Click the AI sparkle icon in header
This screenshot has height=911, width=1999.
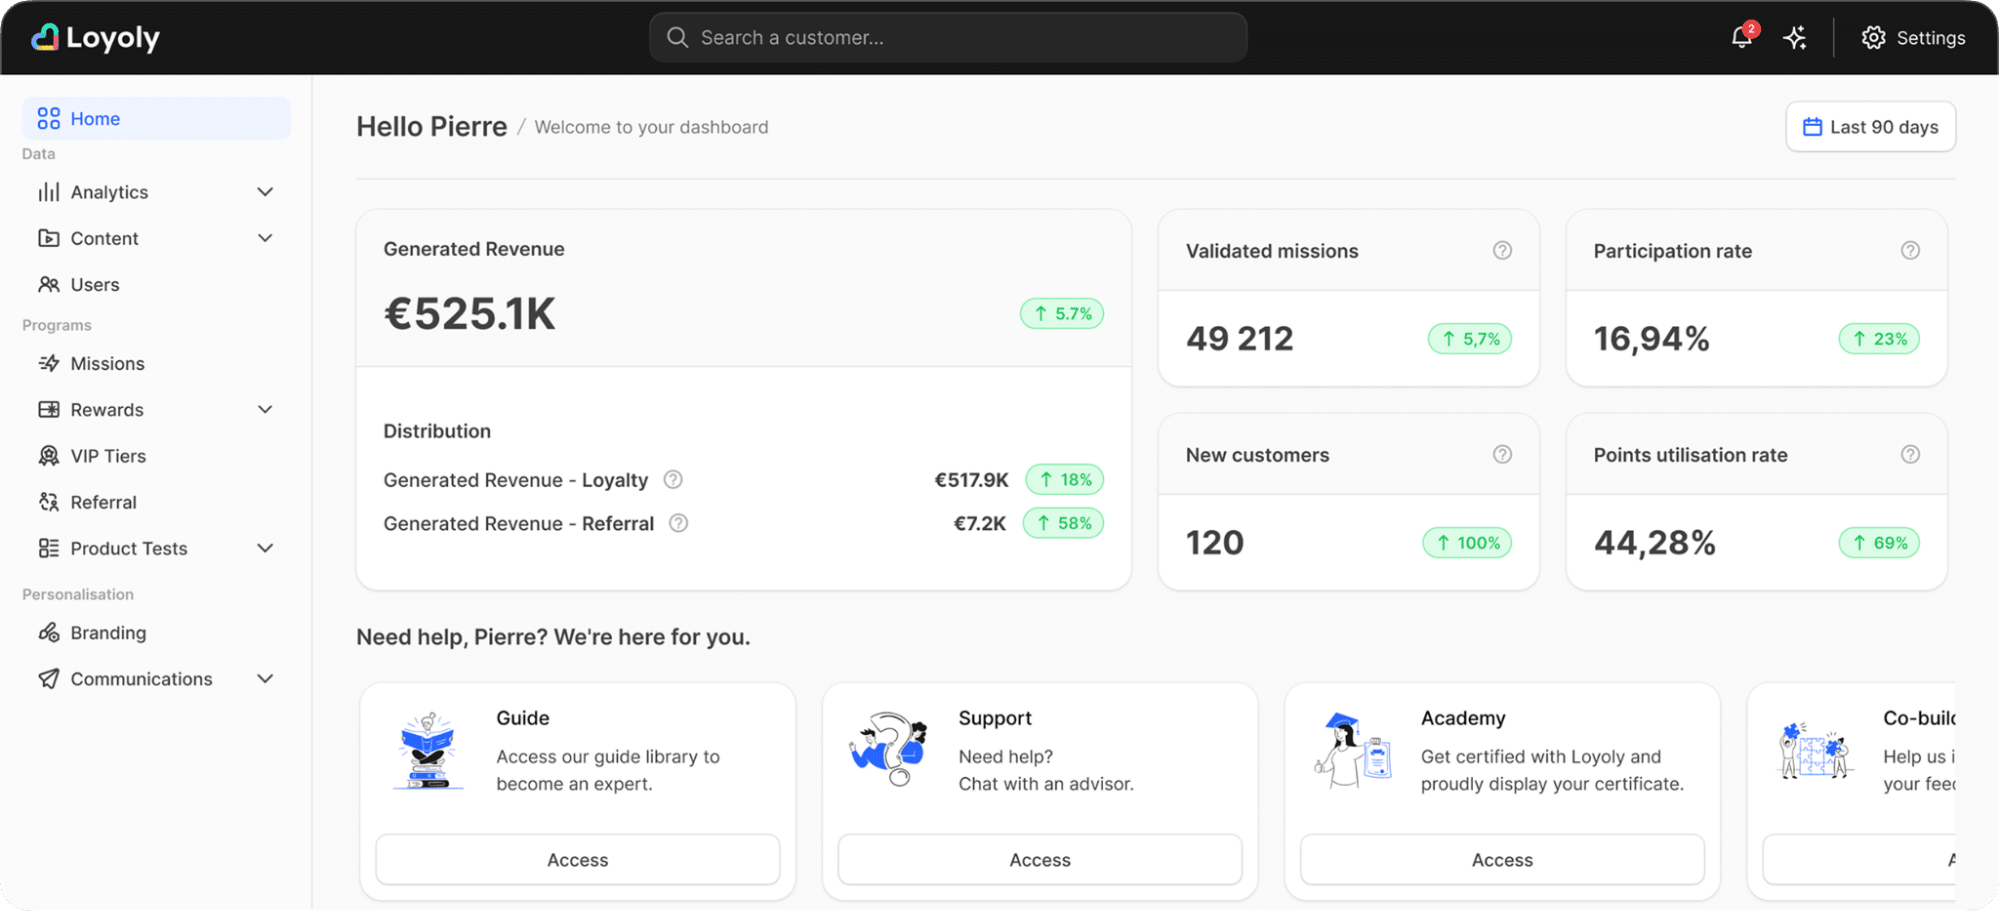pos(1795,38)
